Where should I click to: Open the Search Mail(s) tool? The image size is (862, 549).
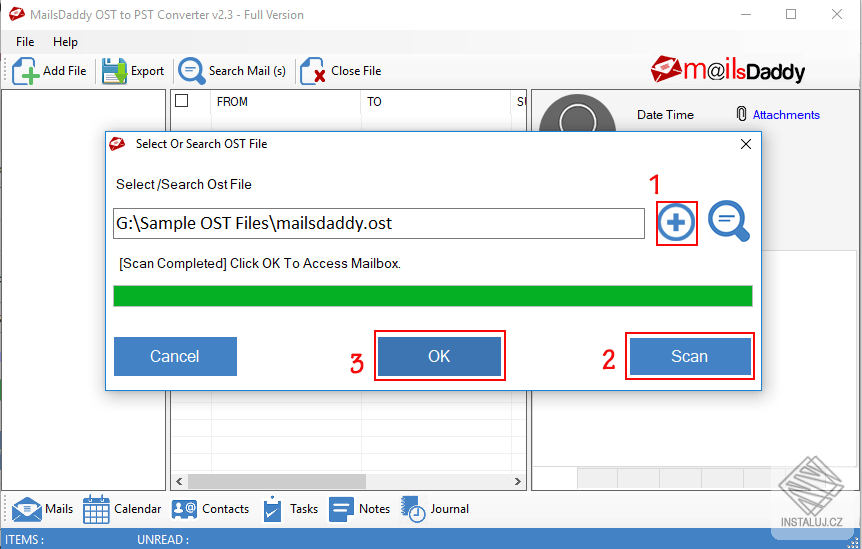[x=232, y=71]
